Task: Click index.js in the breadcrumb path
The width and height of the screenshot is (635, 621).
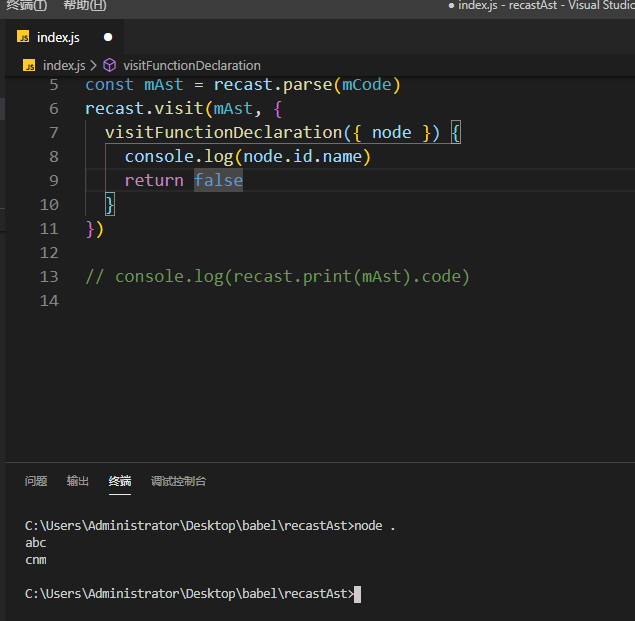Action: coord(64,65)
